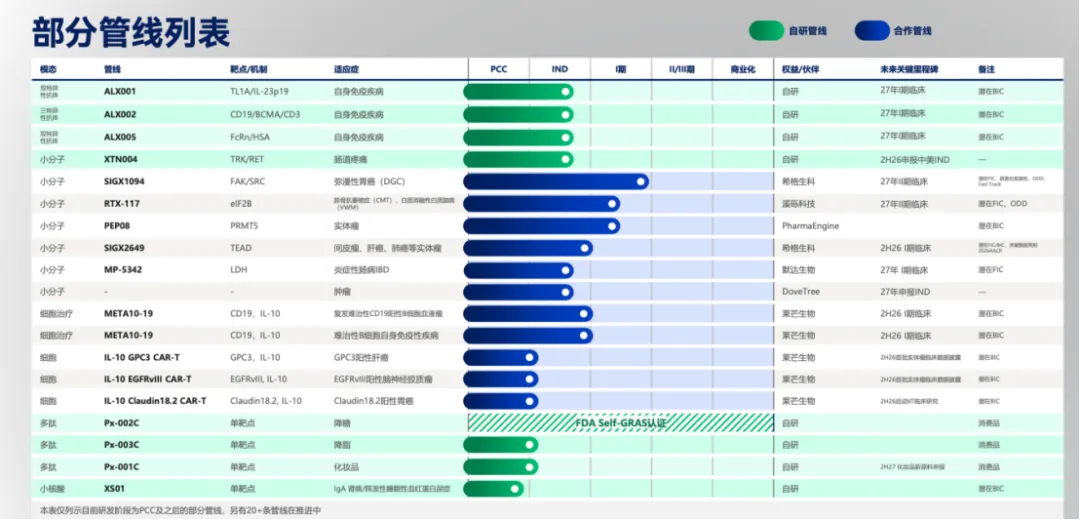Click the 部分管线列表 title heading
1080x520 pixels.
pos(131,32)
